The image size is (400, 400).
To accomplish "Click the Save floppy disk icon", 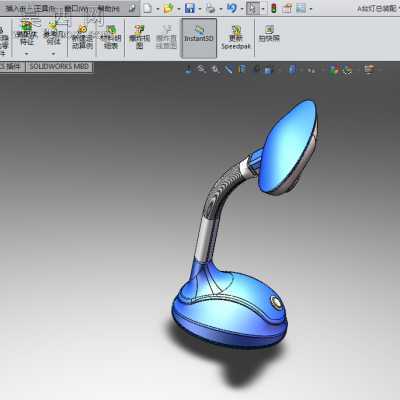I will tap(189, 8).
